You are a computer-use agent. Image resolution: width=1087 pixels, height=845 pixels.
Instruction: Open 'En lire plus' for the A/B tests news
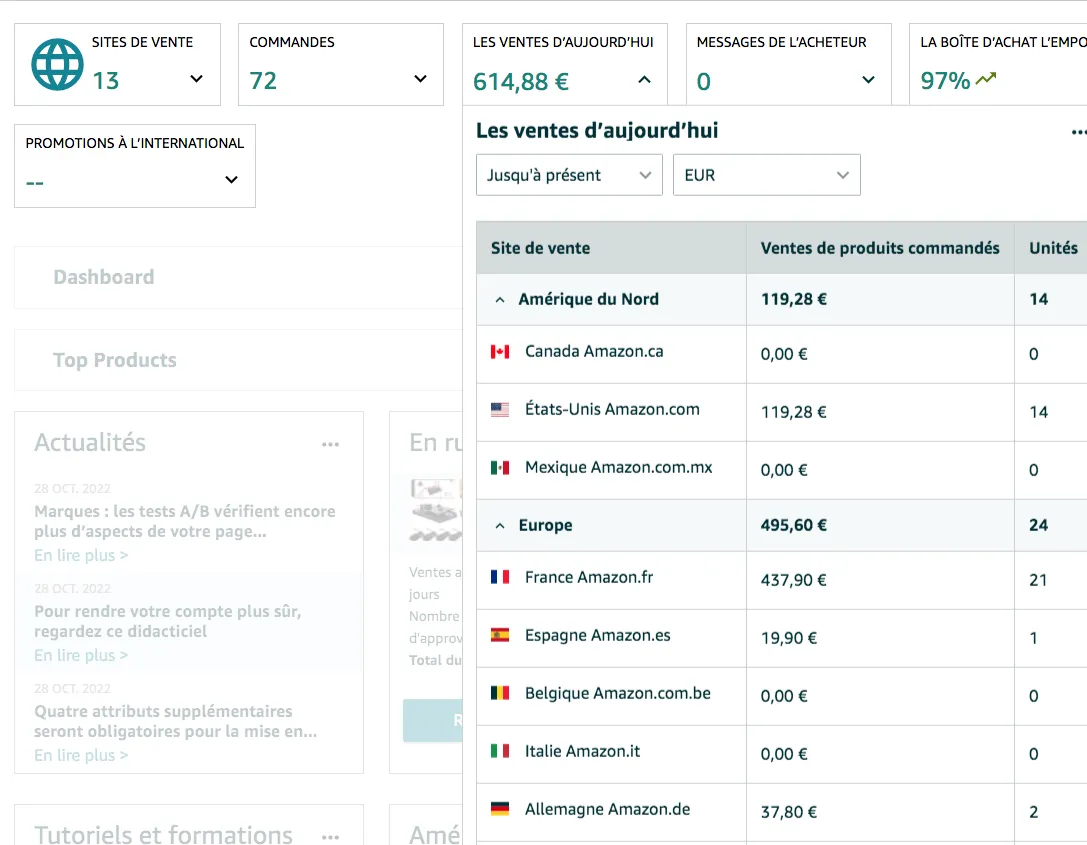81,555
